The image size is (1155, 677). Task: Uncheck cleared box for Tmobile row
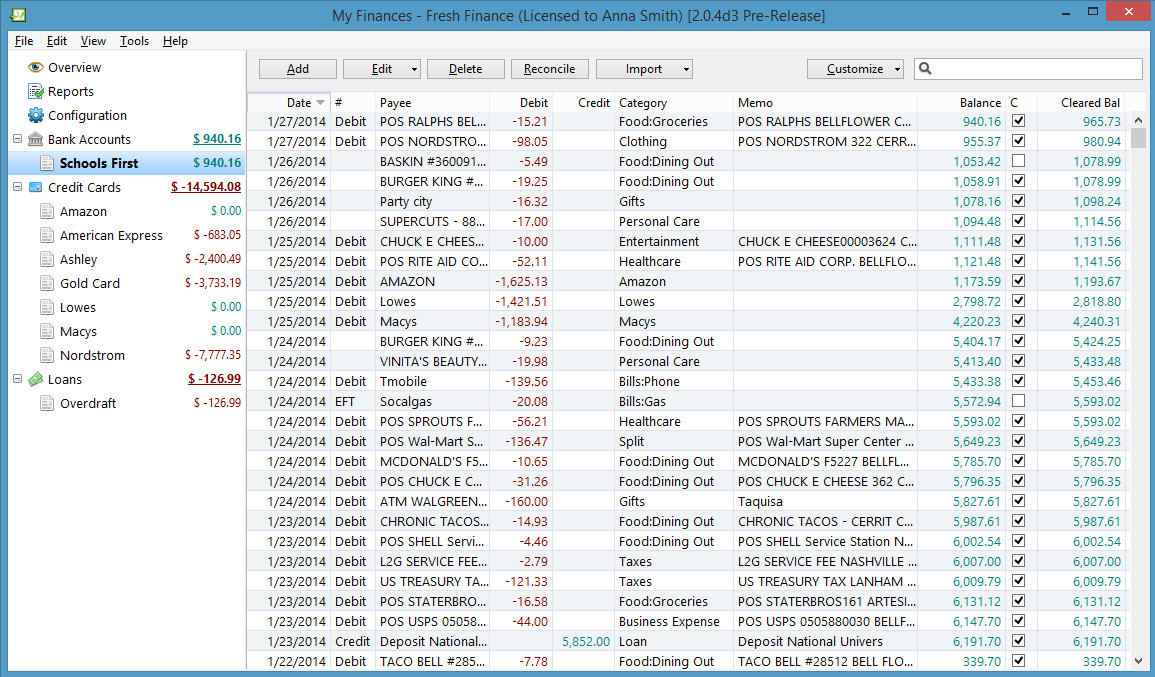[1018, 381]
